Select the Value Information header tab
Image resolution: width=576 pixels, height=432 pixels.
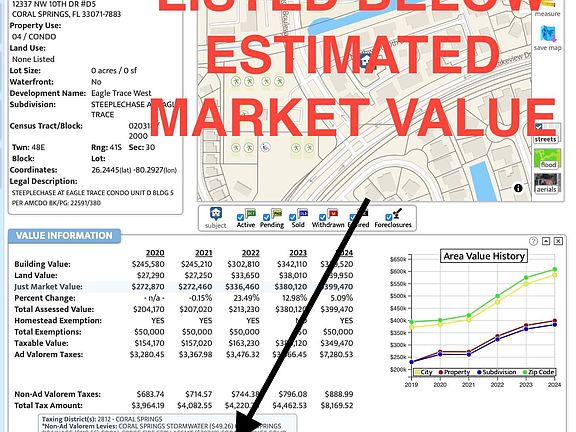64,236
